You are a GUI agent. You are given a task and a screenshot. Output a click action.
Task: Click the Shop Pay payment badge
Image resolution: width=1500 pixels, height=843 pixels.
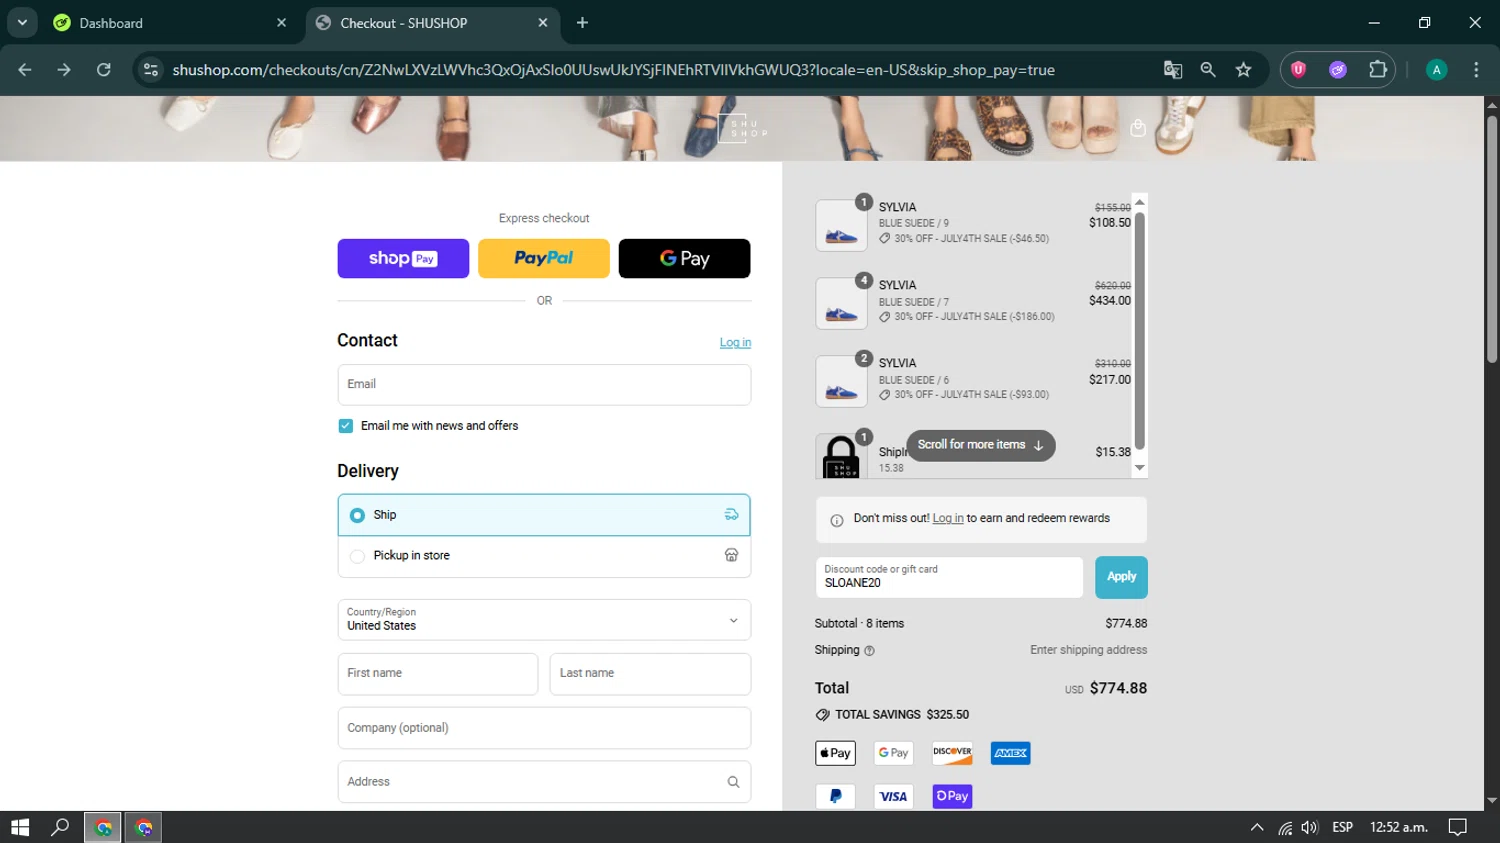pos(952,796)
